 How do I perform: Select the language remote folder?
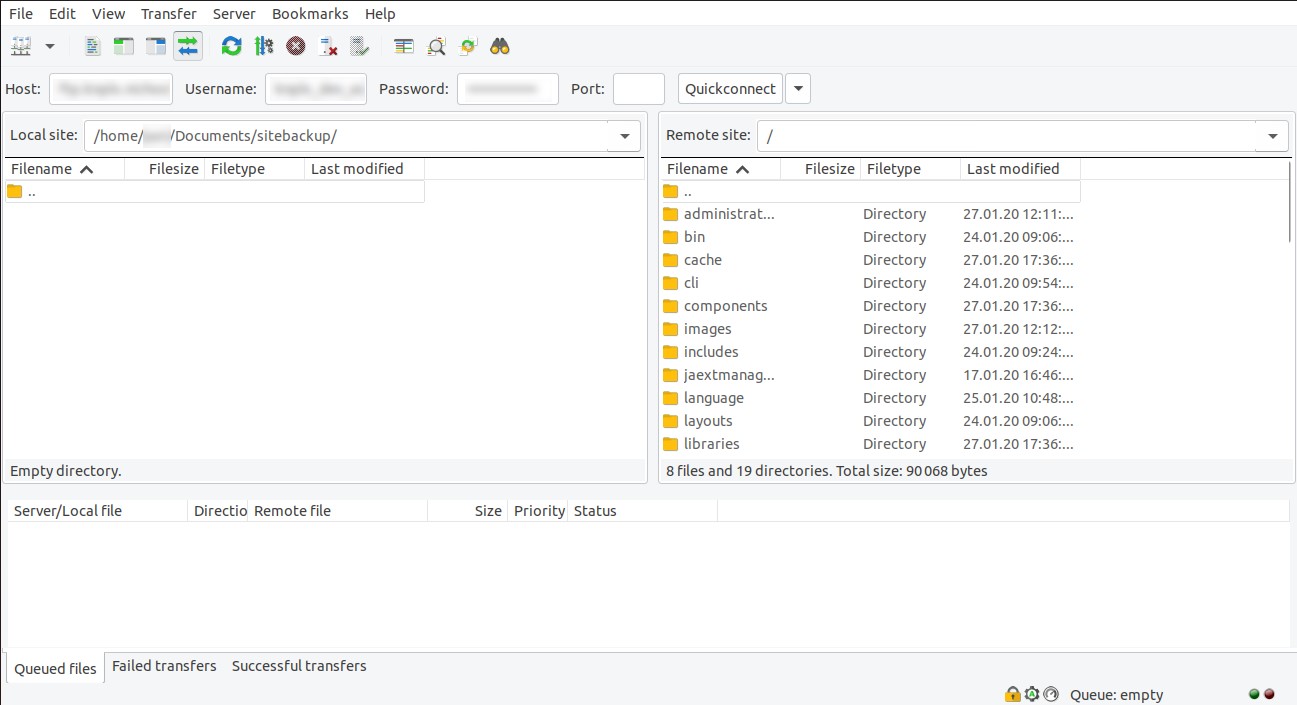pos(871,398)
